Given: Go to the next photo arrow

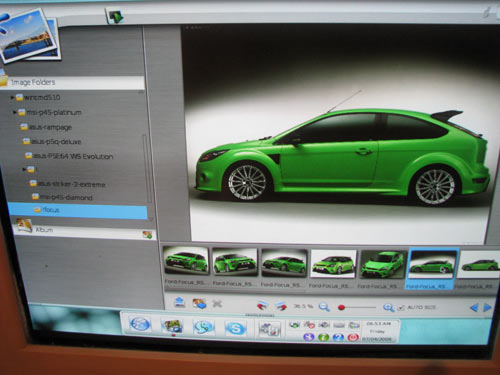Looking at the screenshot, I should tap(487, 307).
